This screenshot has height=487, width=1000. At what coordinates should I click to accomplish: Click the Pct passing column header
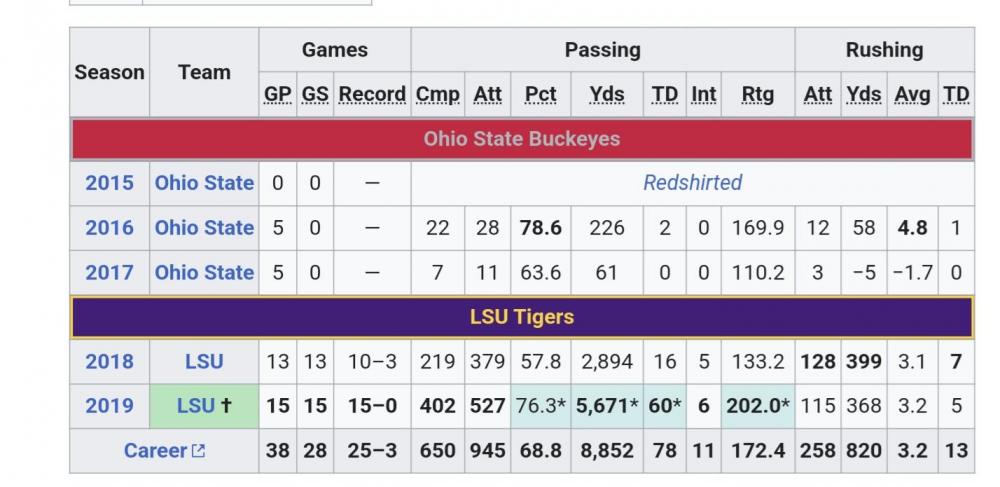pyautogui.click(x=540, y=95)
